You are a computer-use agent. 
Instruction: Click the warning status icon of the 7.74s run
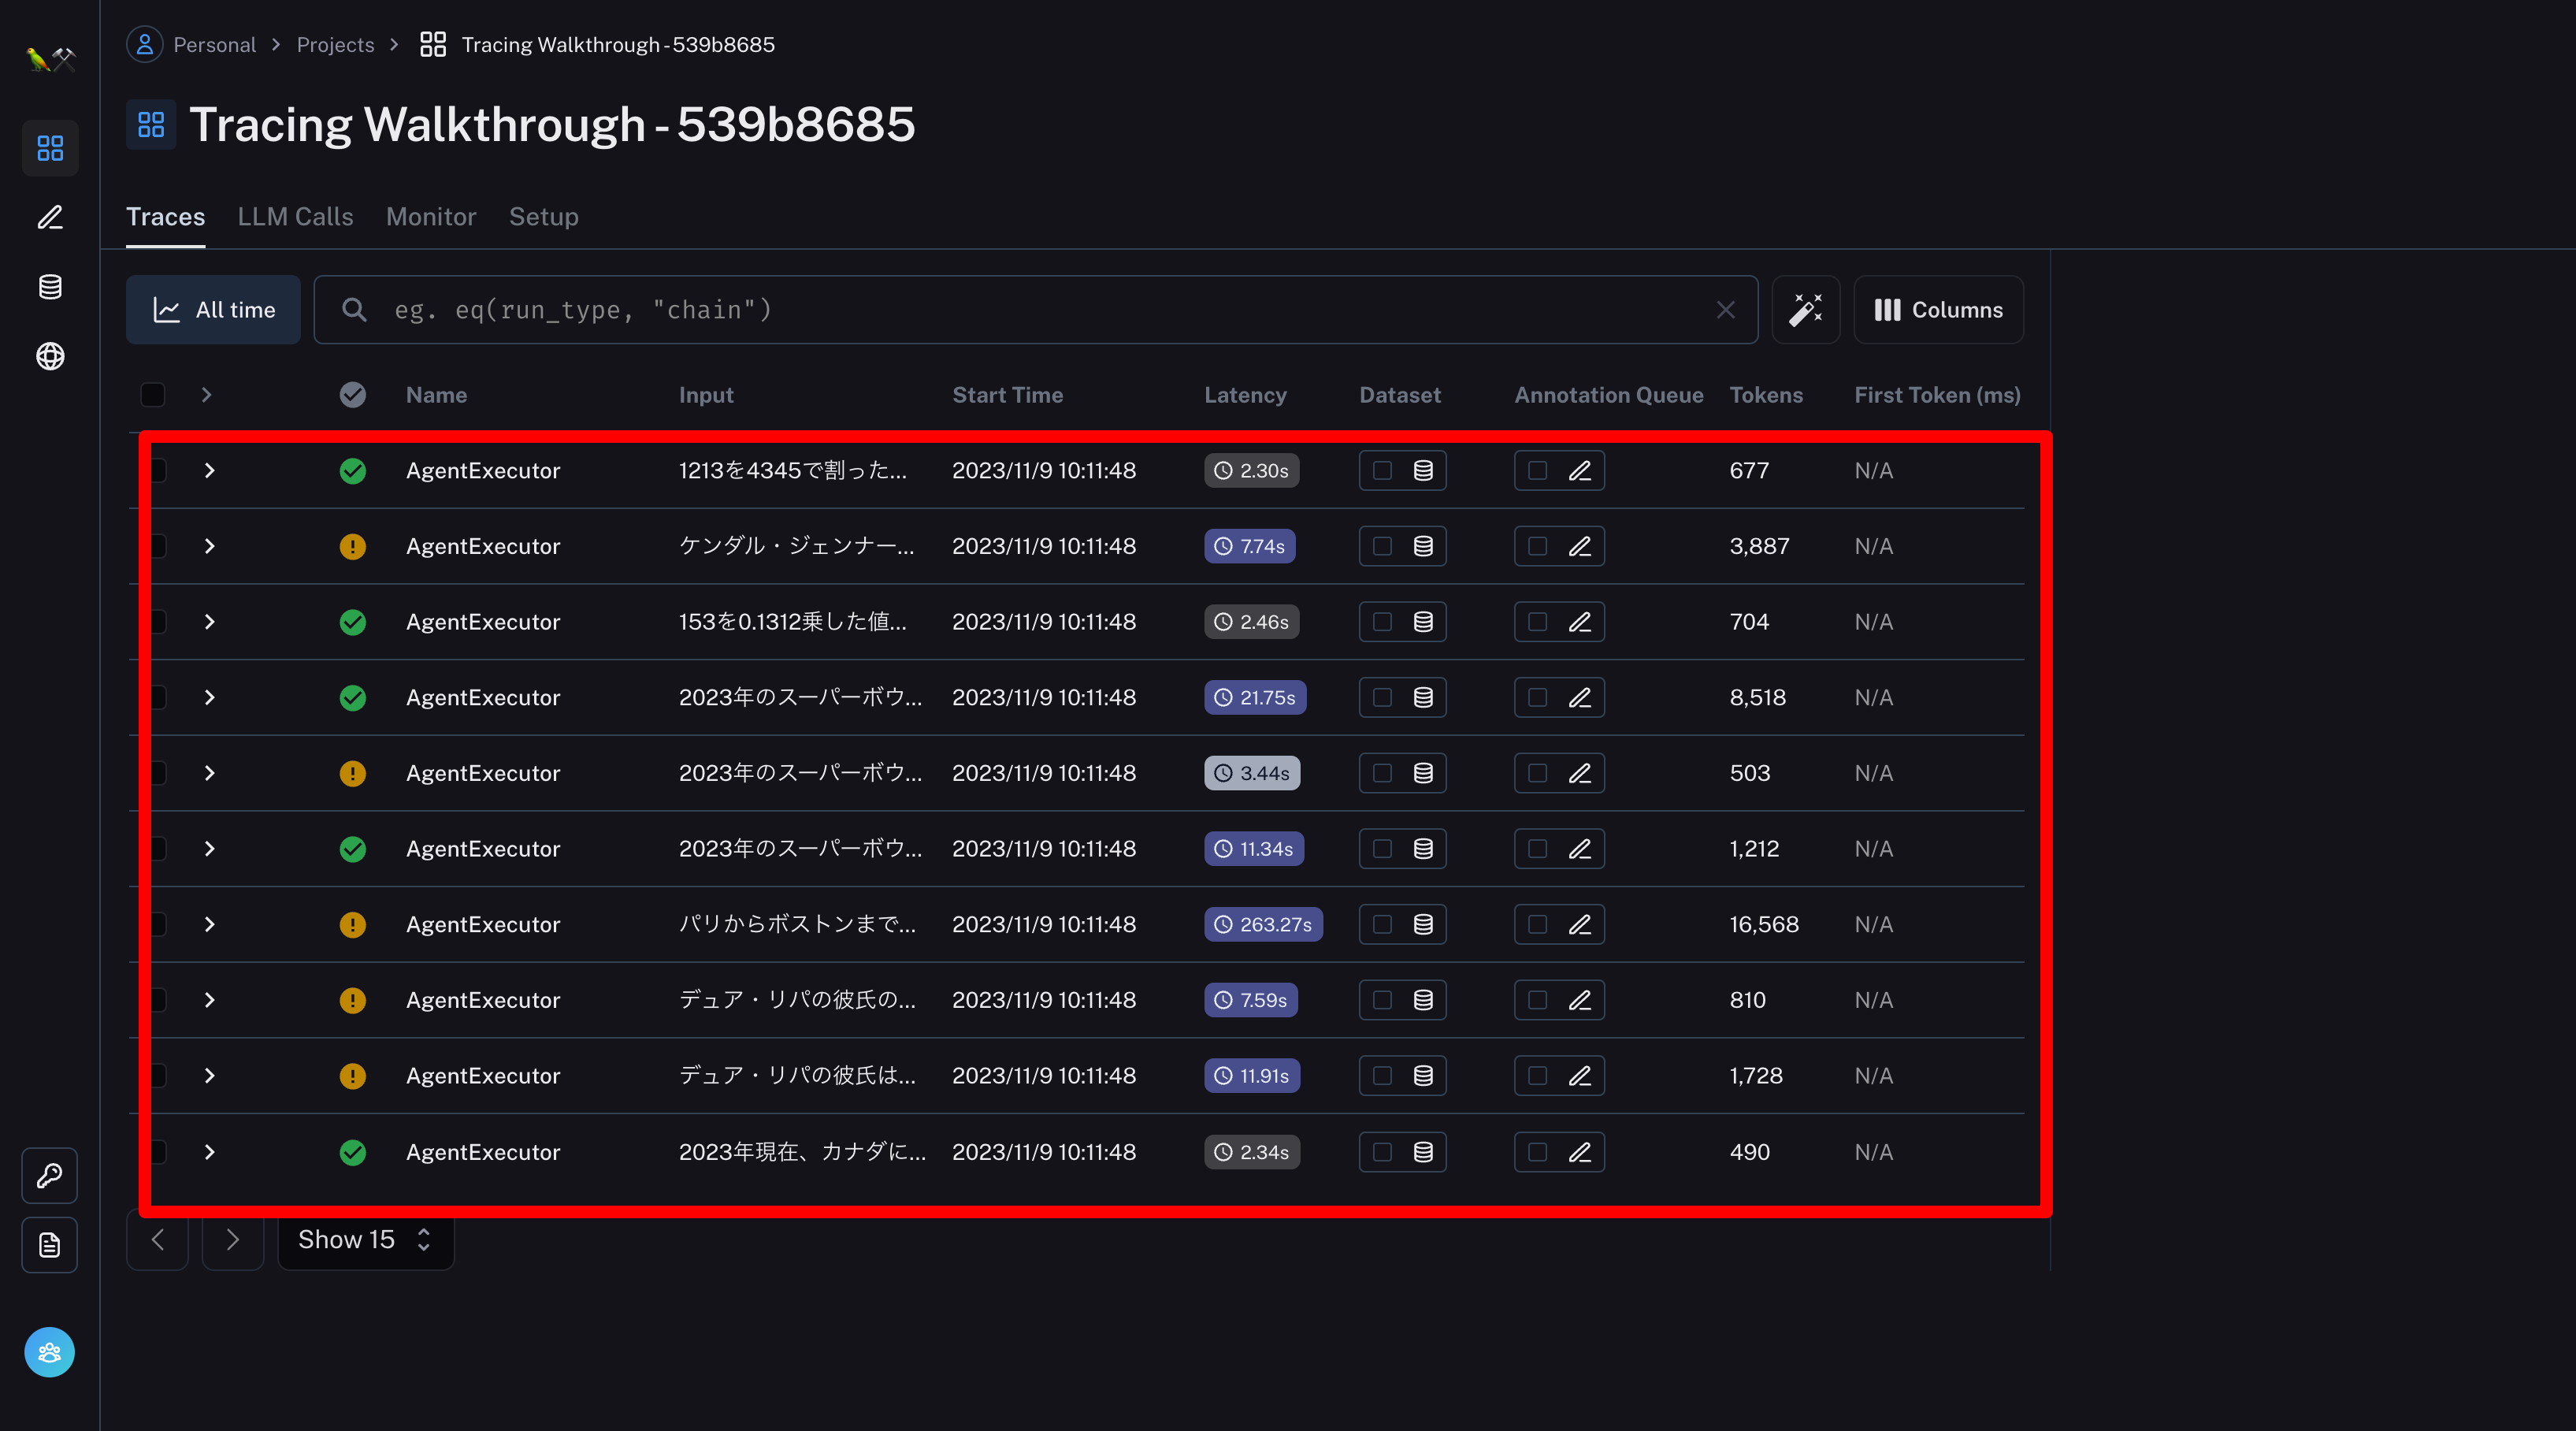(353, 546)
